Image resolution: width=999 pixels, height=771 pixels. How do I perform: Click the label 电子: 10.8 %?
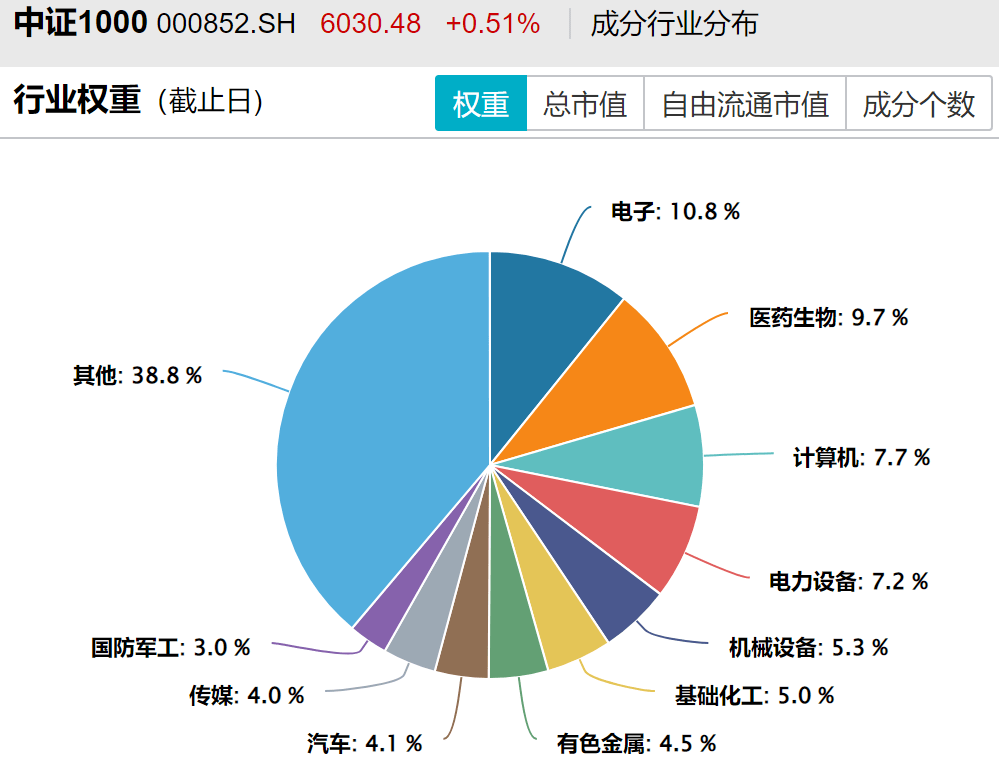tap(675, 212)
